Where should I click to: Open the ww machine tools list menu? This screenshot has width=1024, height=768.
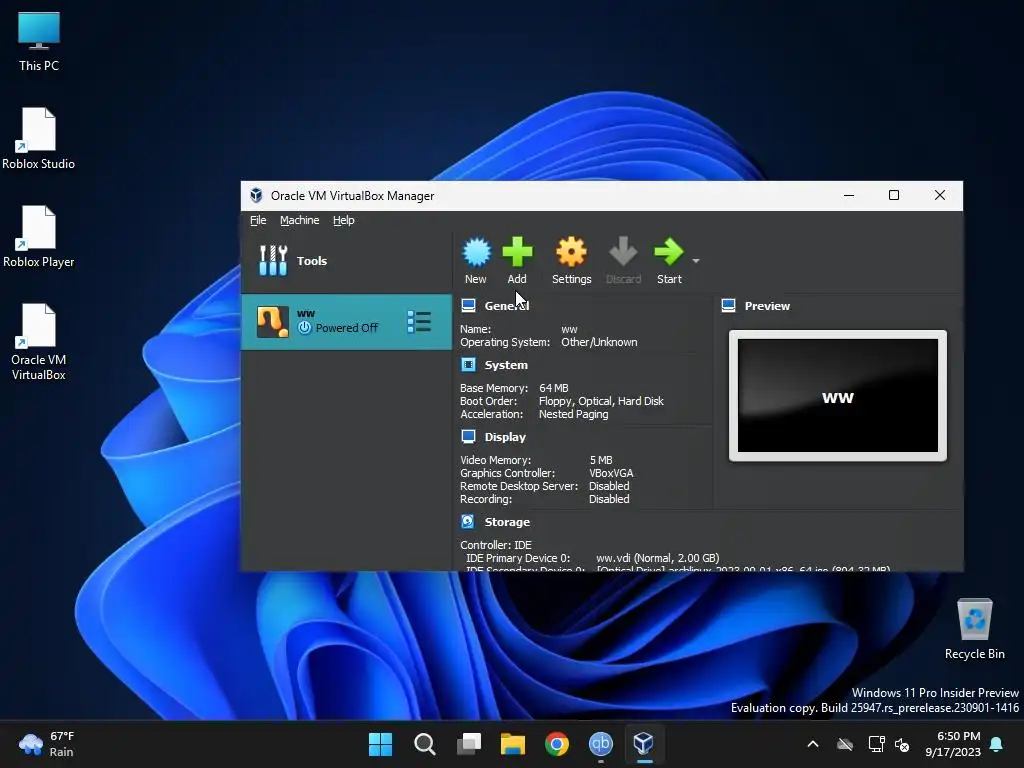point(419,321)
